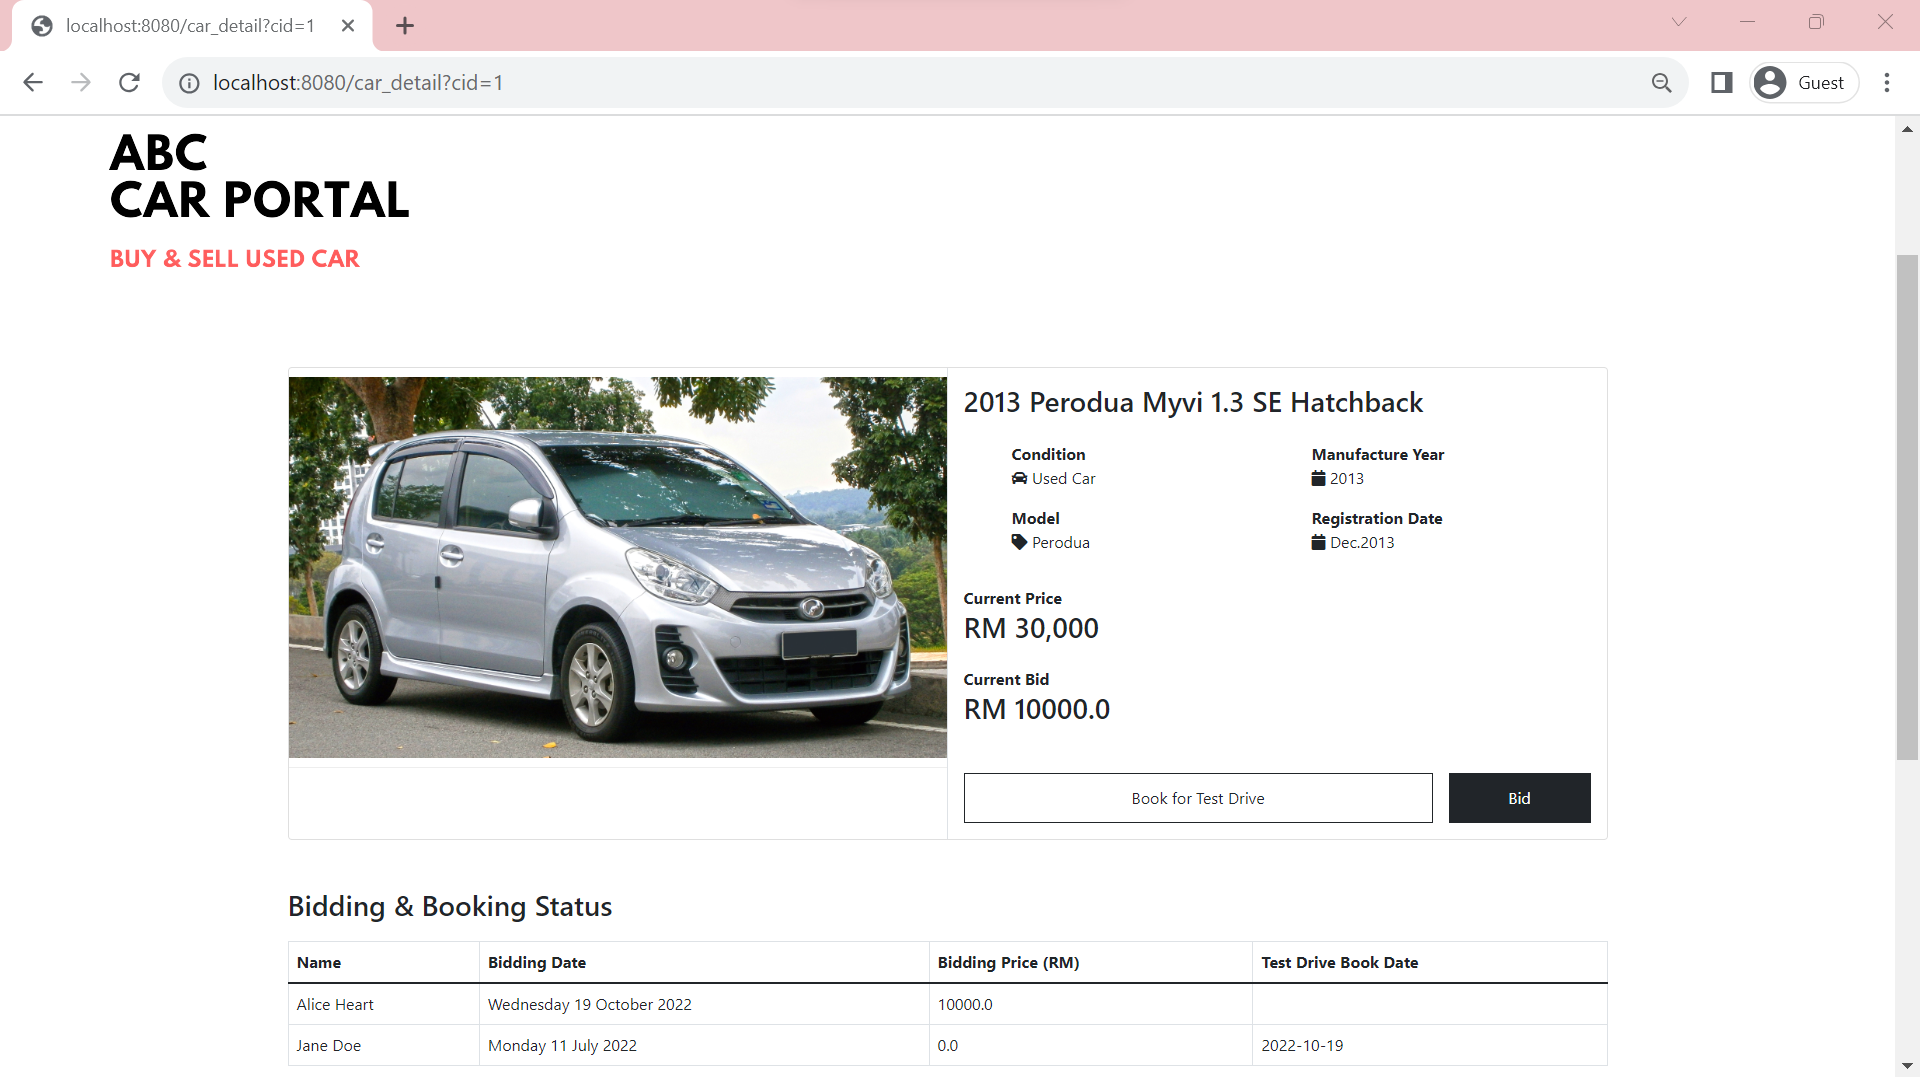View site information icon in address bar

tap(189, 83)
